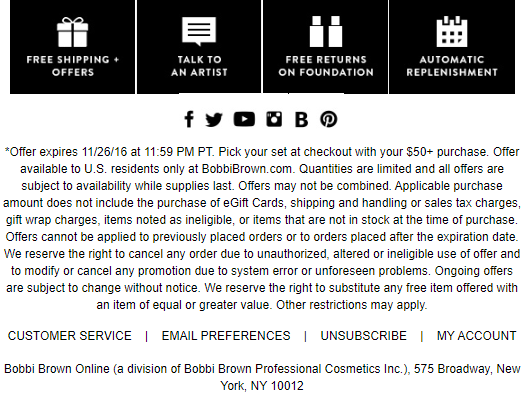Click the Unsubscribe link
The height and width of the screenshot is (418, 528).
click(x=364, y=336)
